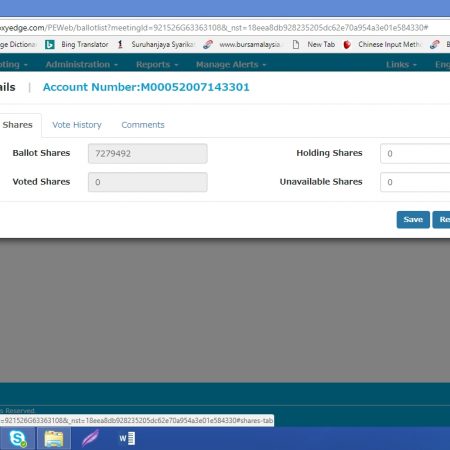Image resolution: width=450 pixels, height=450 pixels.
Task: Open the Chinese Input Method bookmark
Action: pyautogui.click(x=383, y=44)
